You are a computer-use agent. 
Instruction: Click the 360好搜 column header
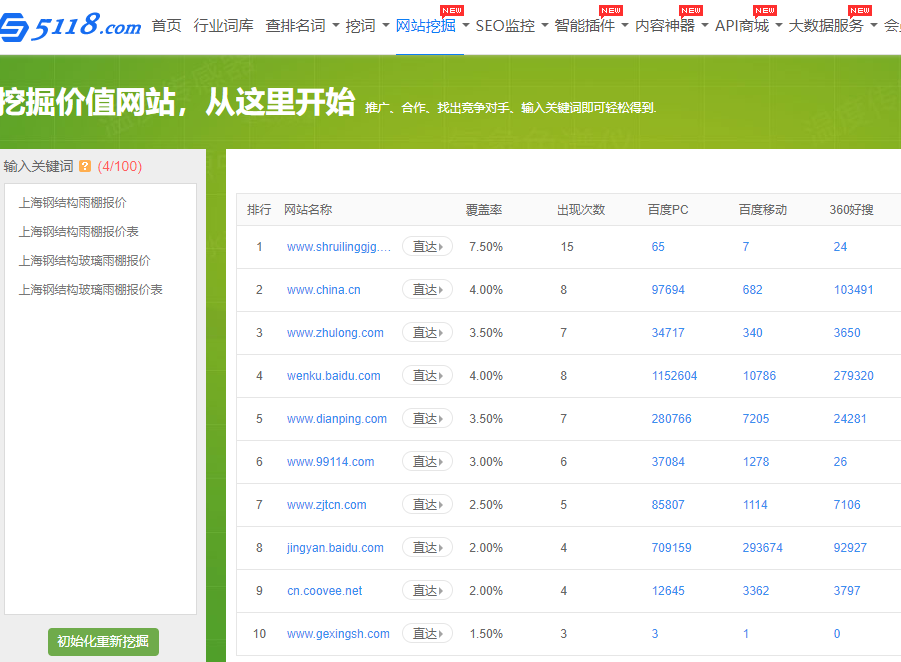(851, 210)
